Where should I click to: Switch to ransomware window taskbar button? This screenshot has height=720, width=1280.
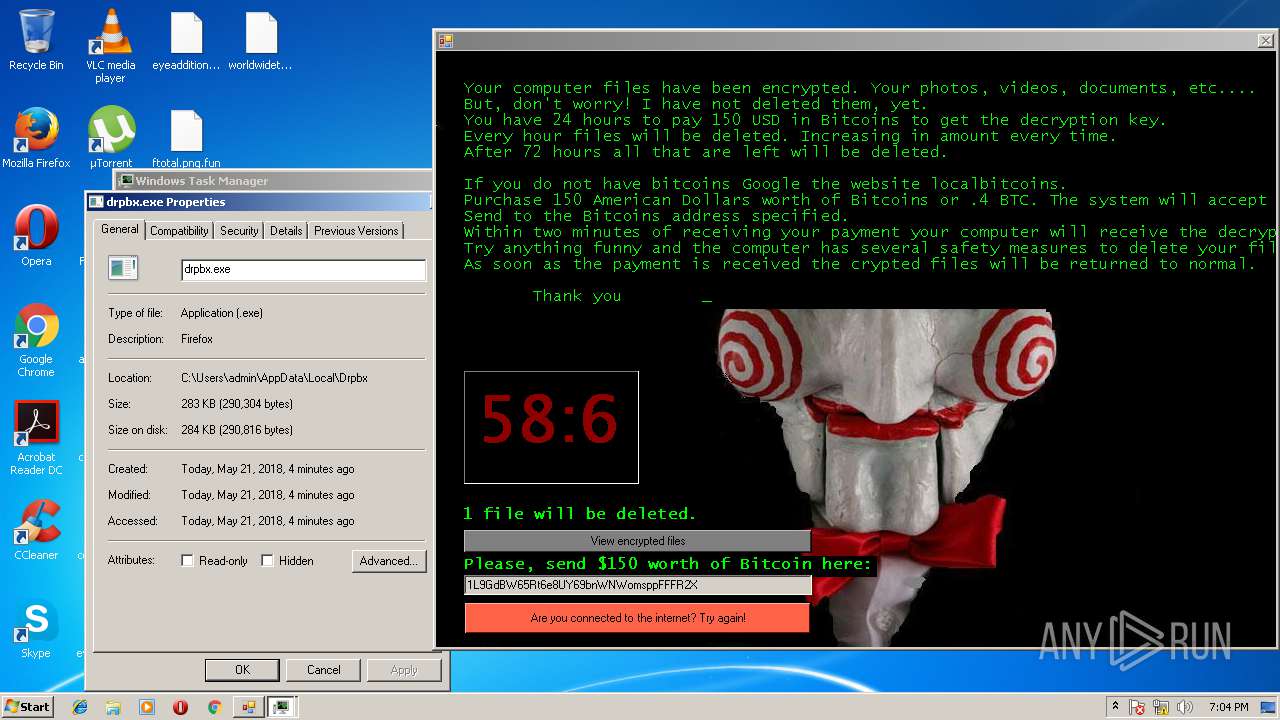(x=248, y=707)
